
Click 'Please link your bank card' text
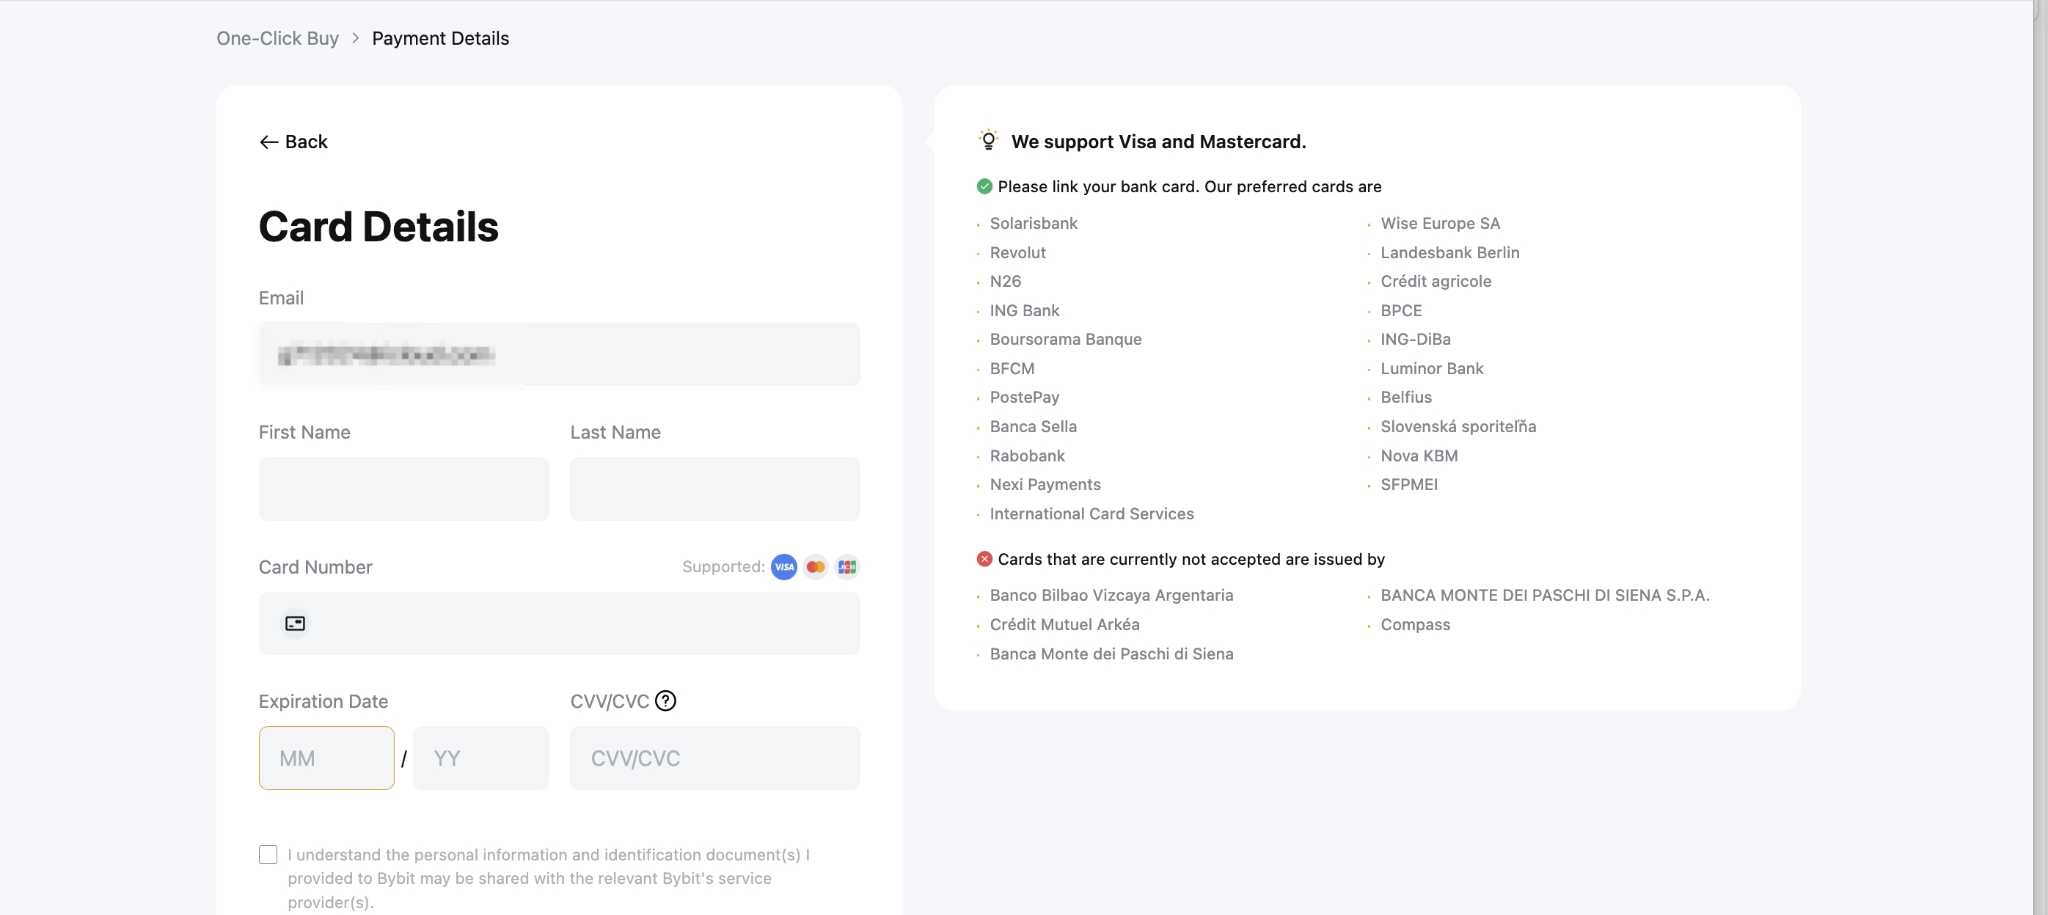click(x=1189, y=186)
